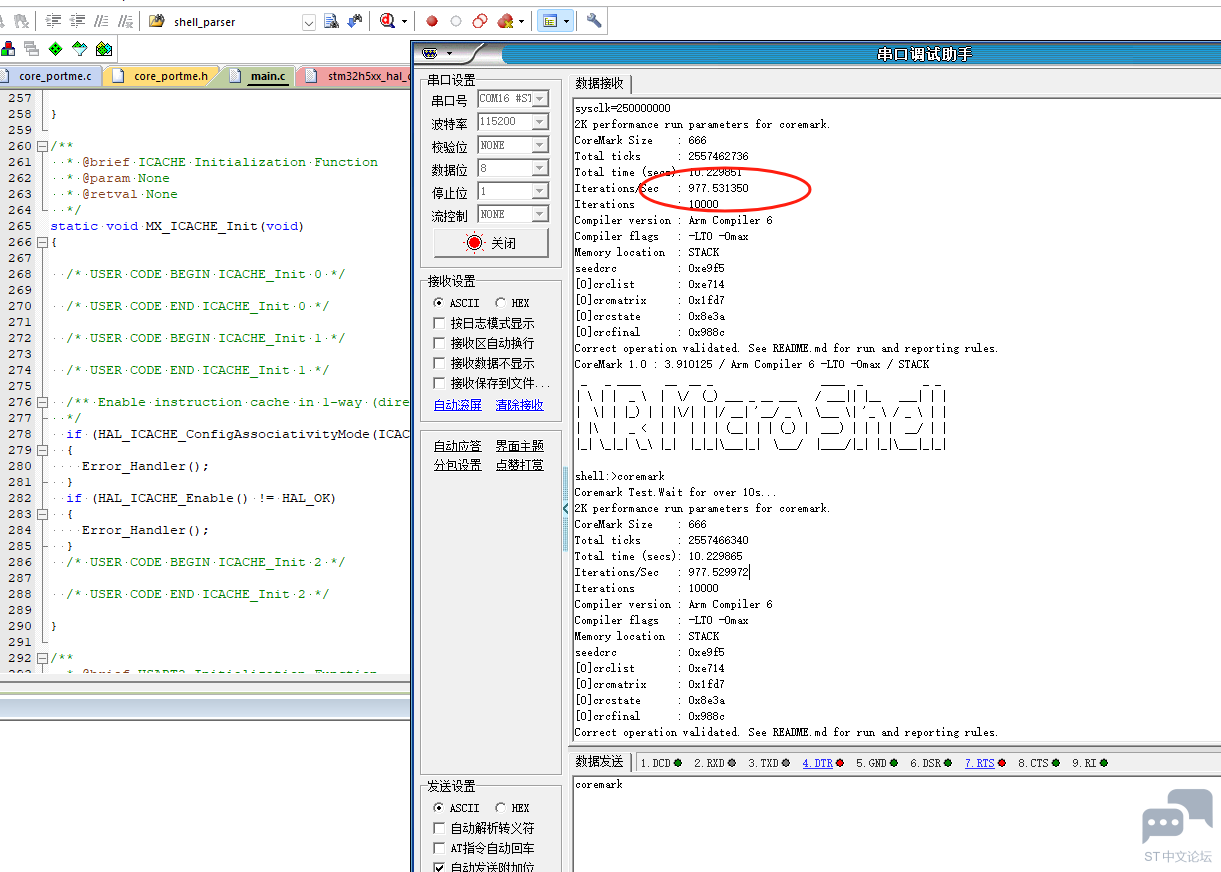Image resolution: width=1221 pixels, height=872 pixels.
Task: Click the window layout toolbar icon
Action: [x=549, y=21]
